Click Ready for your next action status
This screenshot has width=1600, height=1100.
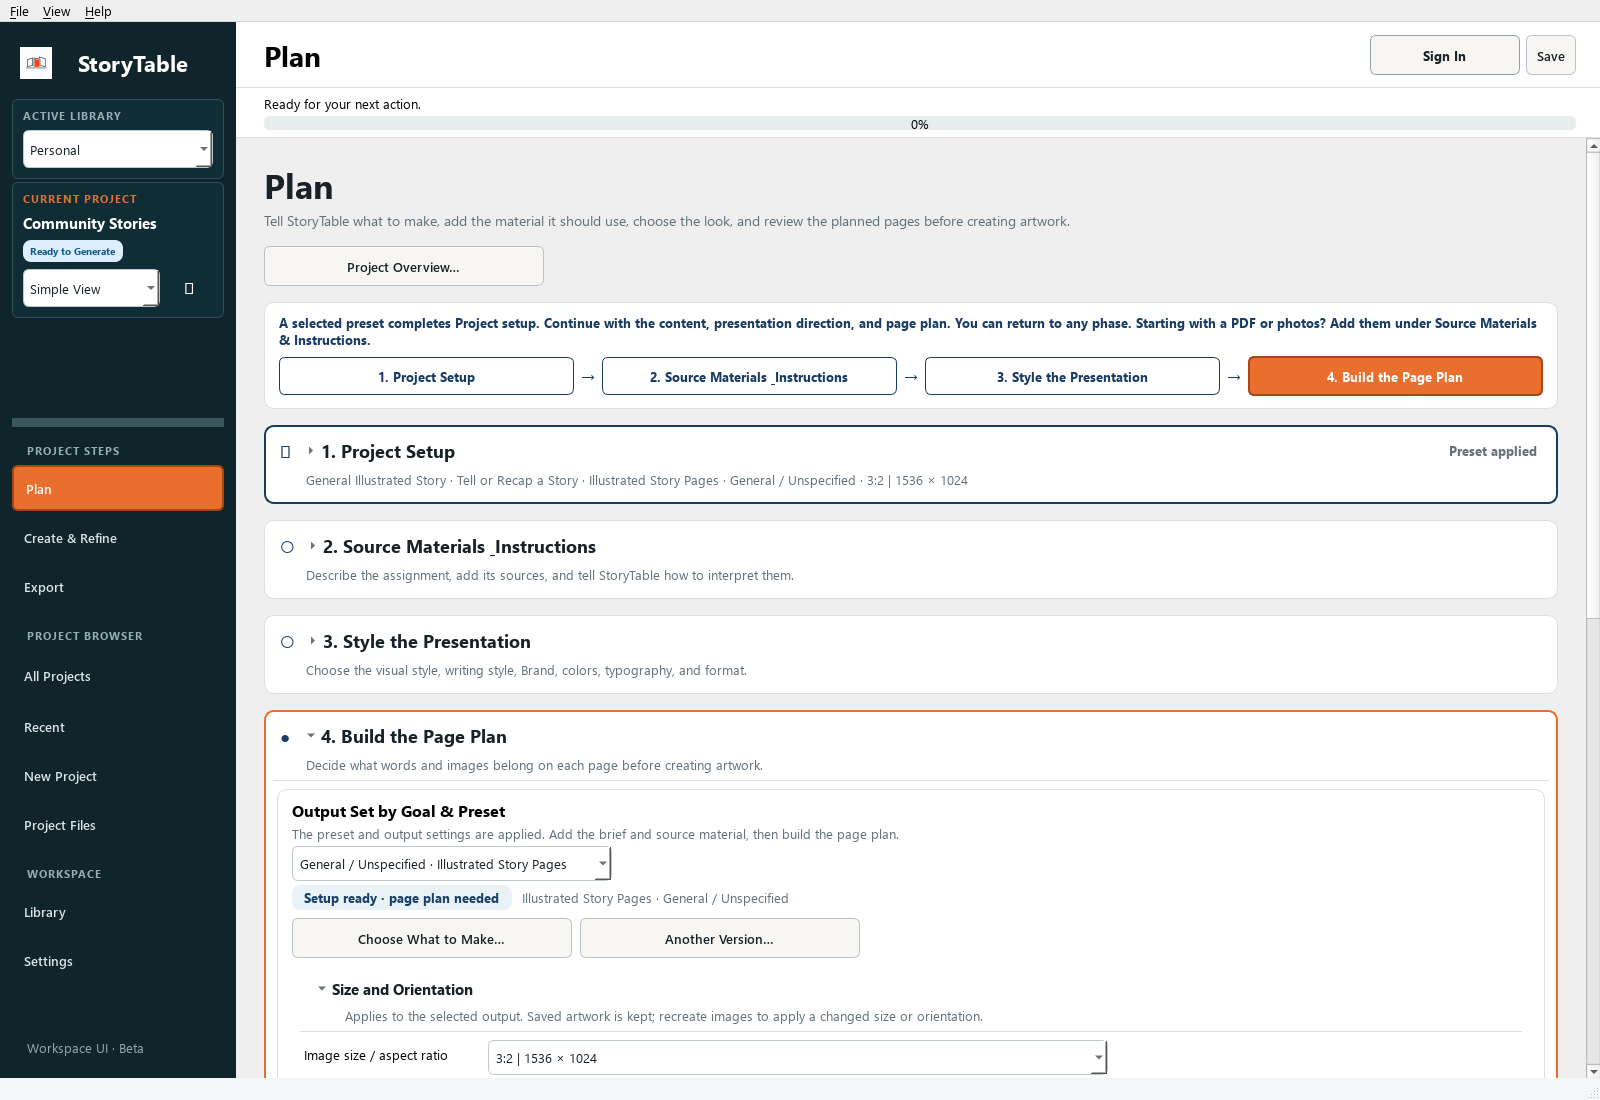342,104
